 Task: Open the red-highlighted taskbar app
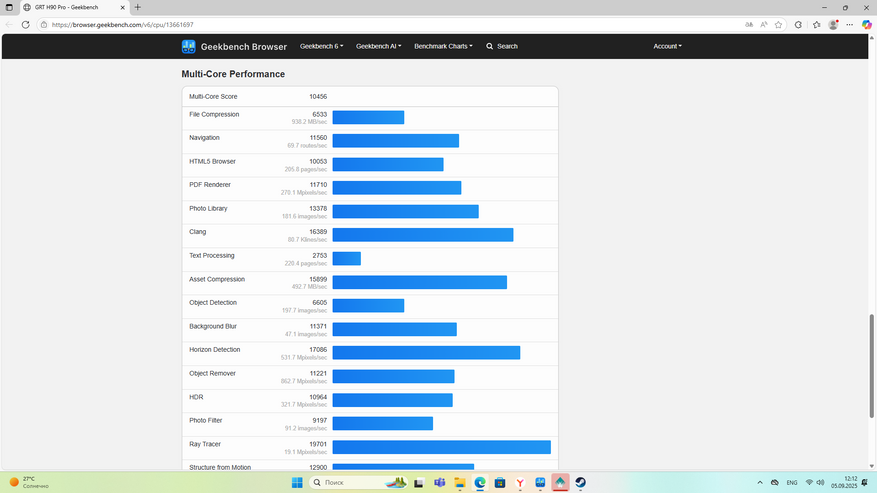click(x=560, y=482)
